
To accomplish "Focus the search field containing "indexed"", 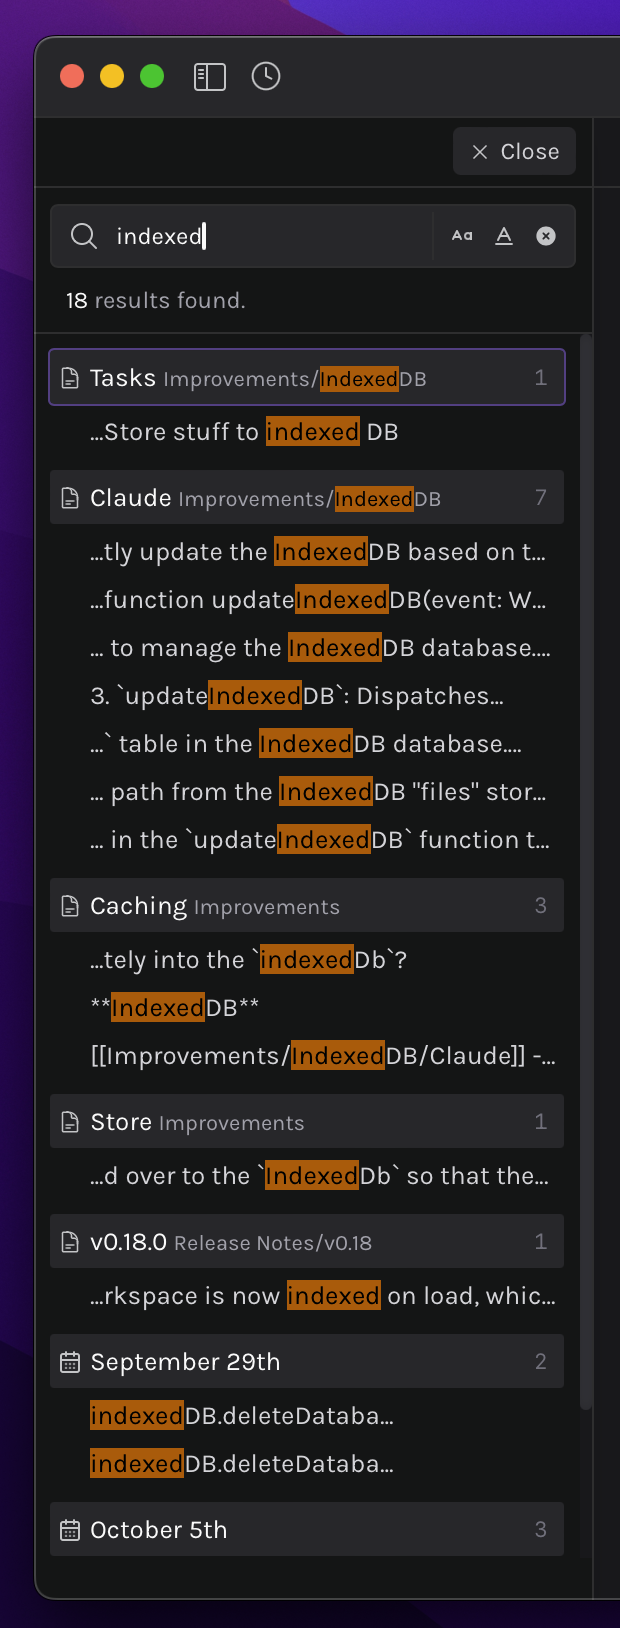I will coord(270,236).
